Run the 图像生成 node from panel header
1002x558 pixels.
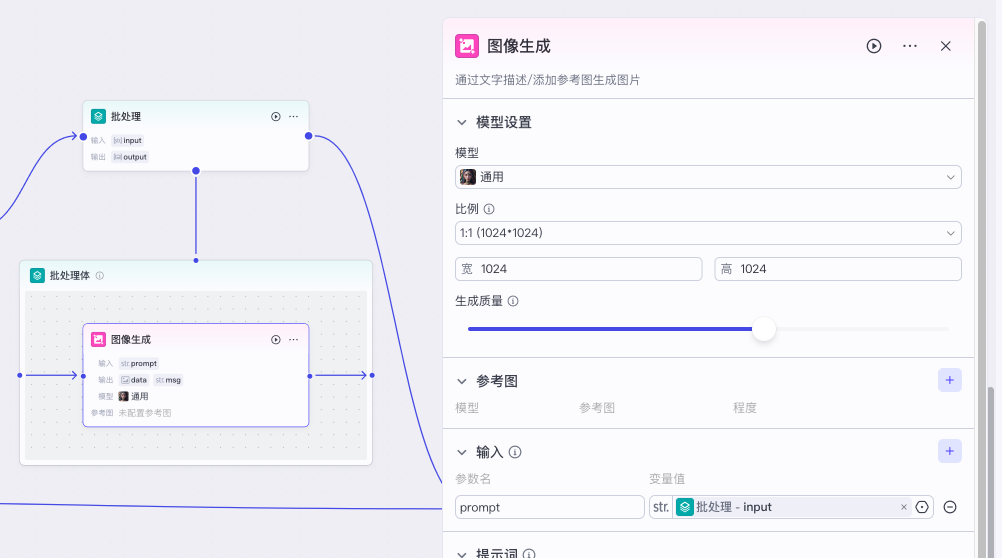click(874, 46)
